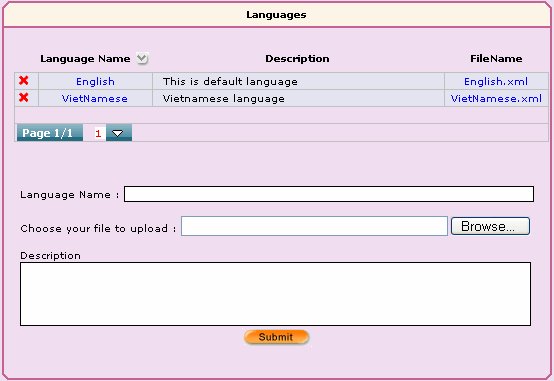Select 'Vietnamese language' description cell

[x=299, y=98]
